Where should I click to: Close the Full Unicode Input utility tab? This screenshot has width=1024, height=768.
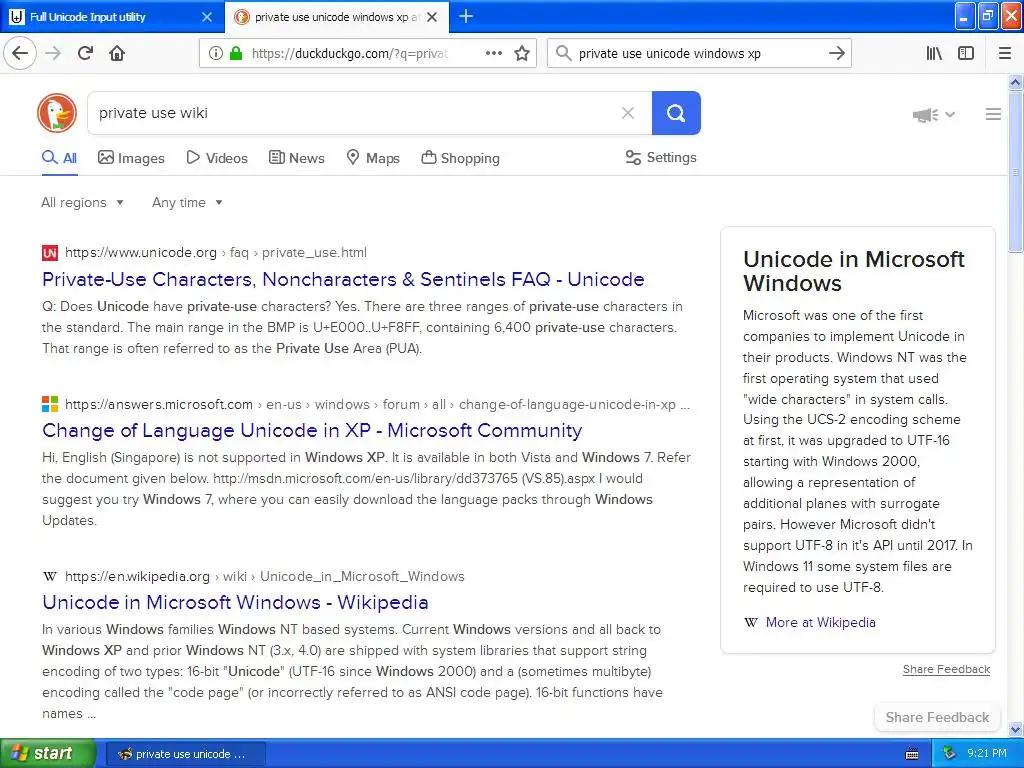pyautogui.click(x=207, y=17)
